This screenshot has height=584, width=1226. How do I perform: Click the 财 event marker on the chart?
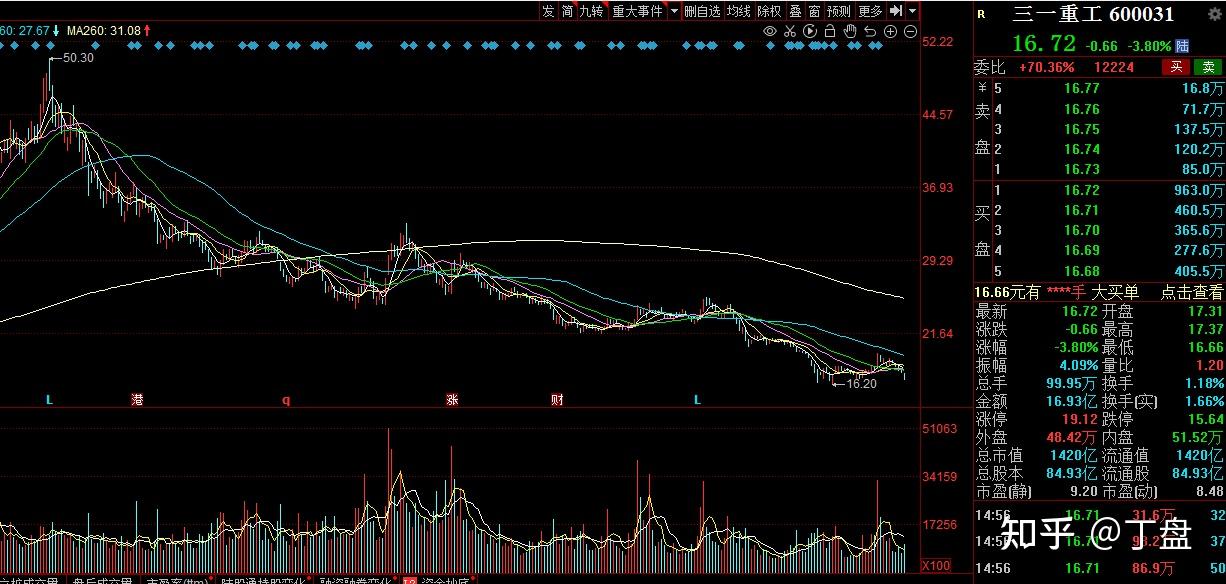click(557, 400)
